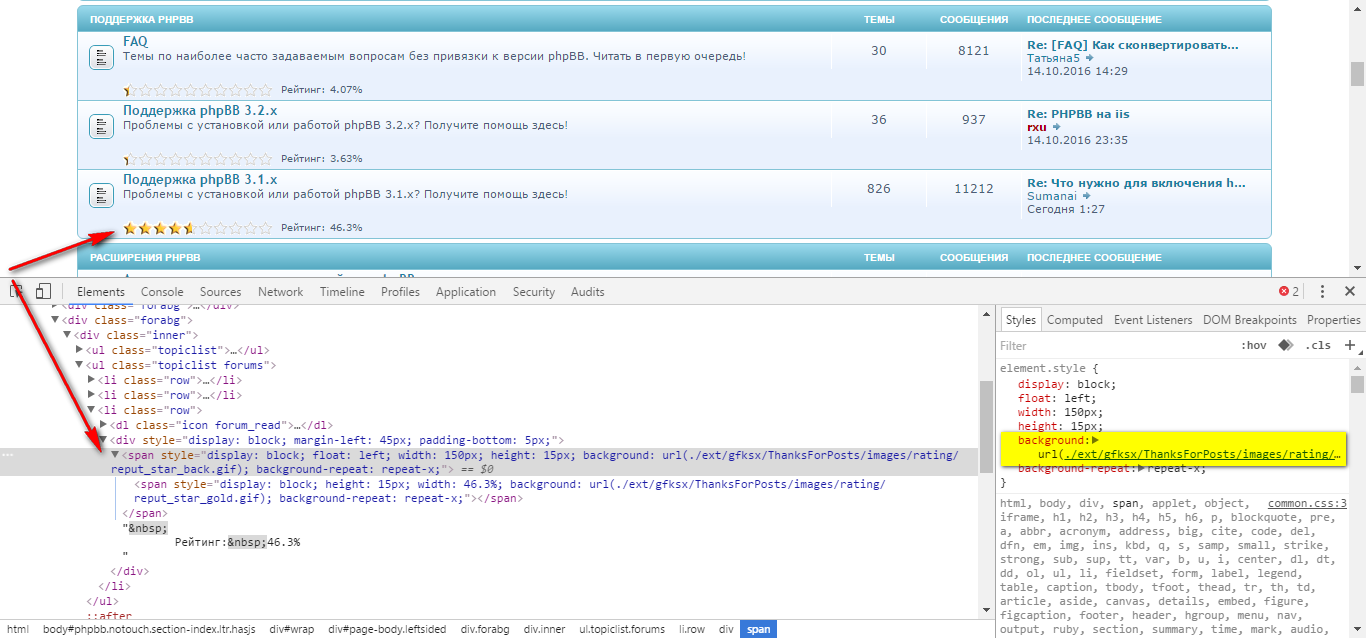1366x638 pixels.
Task: Add a new style rule with plus icon
Action: click(x=1349, y=345)
